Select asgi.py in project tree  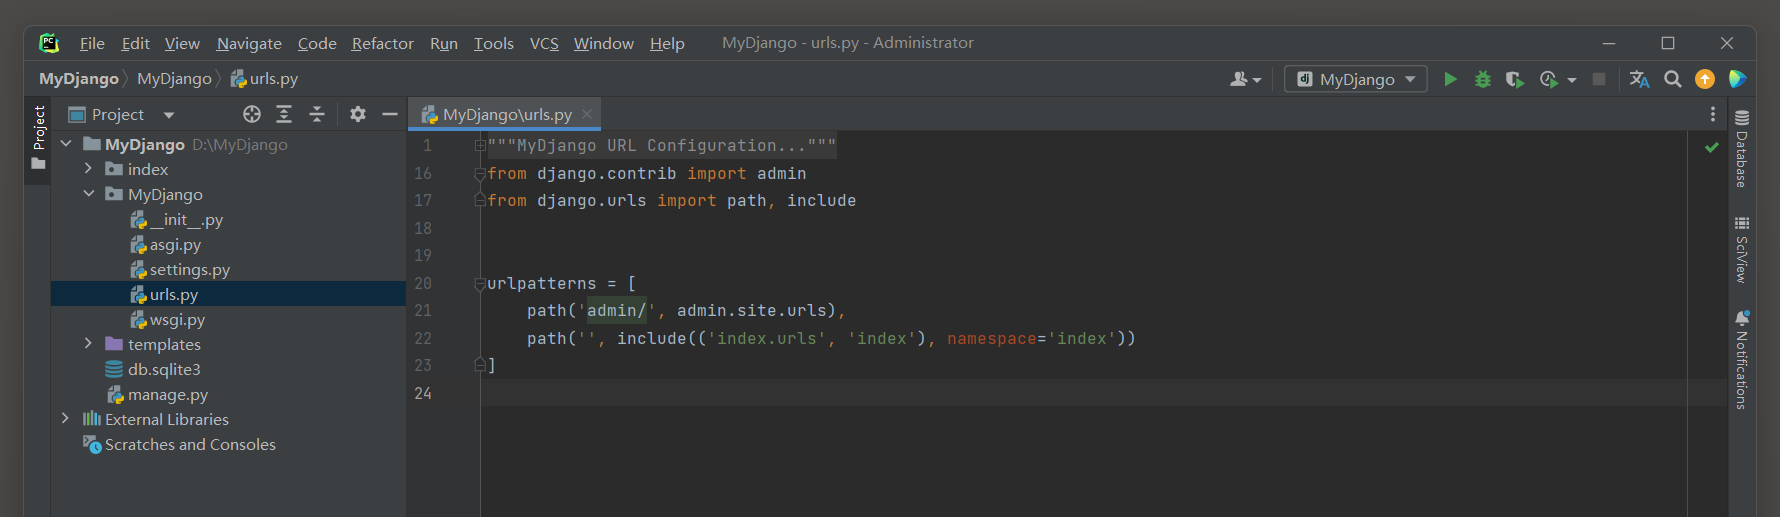[166, 244]
